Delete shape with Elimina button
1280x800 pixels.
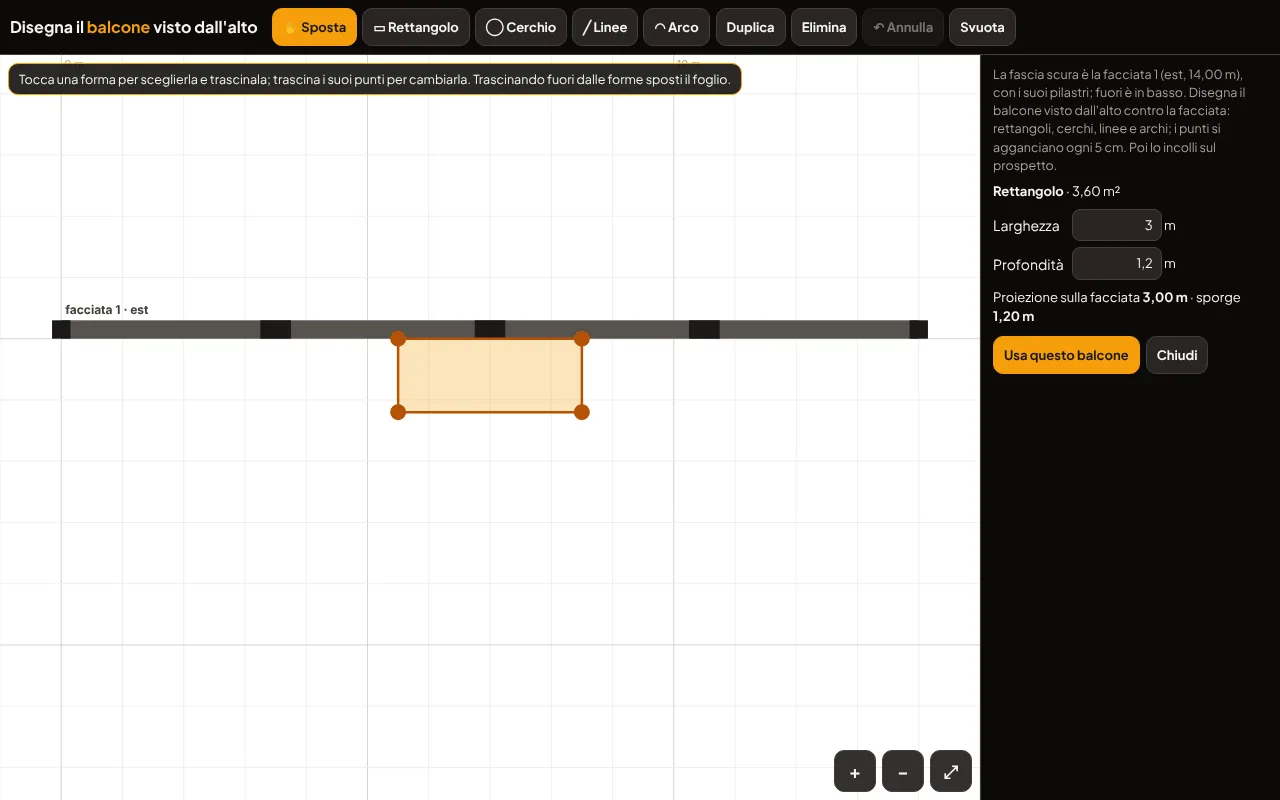coord(824,27)
